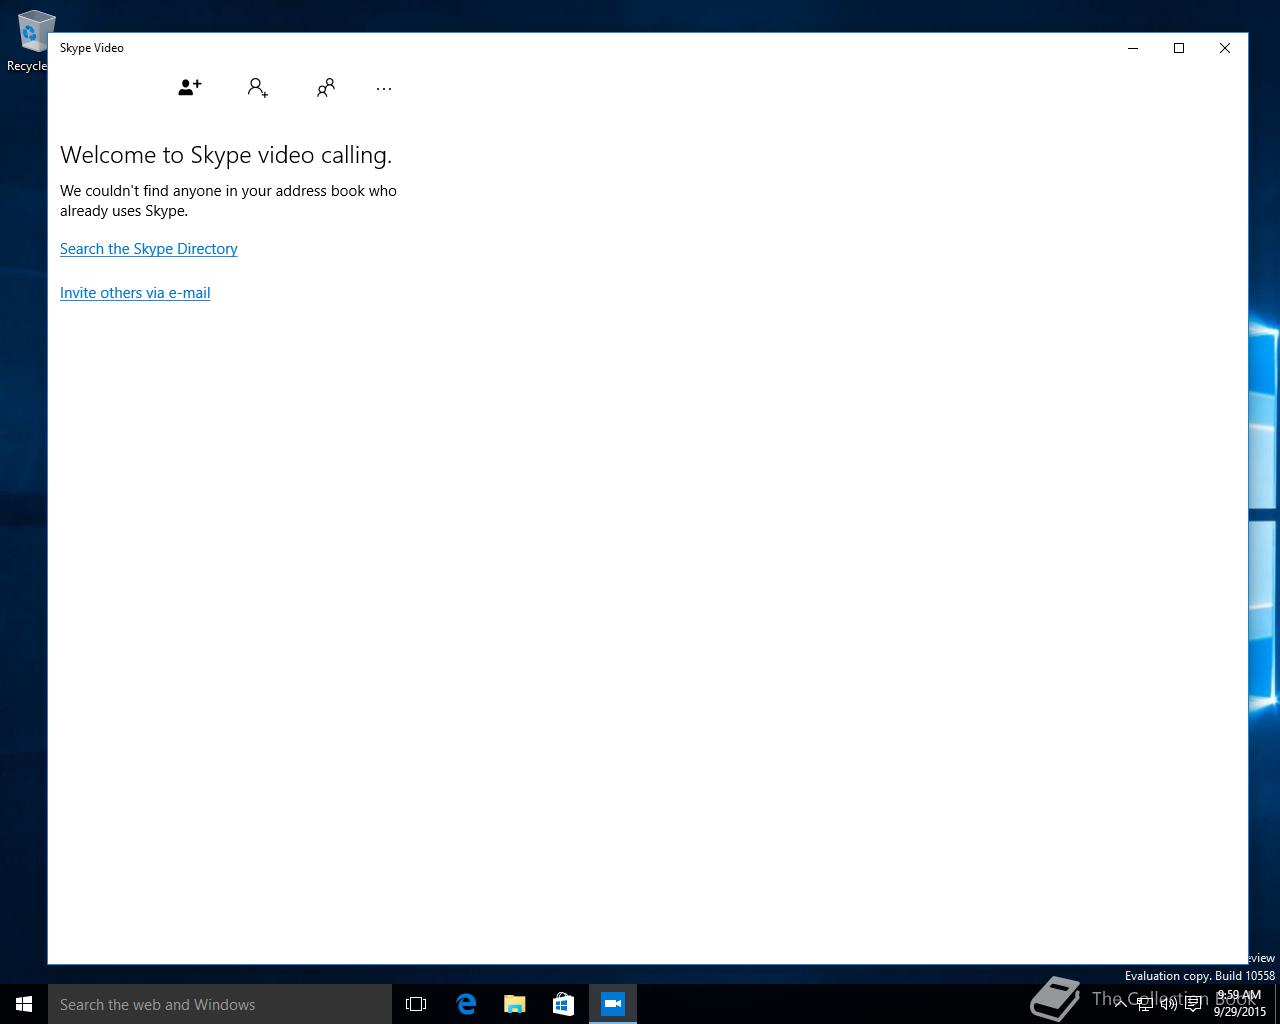
Task: Click the Skype Video window title text
Action: coord(92,48)
